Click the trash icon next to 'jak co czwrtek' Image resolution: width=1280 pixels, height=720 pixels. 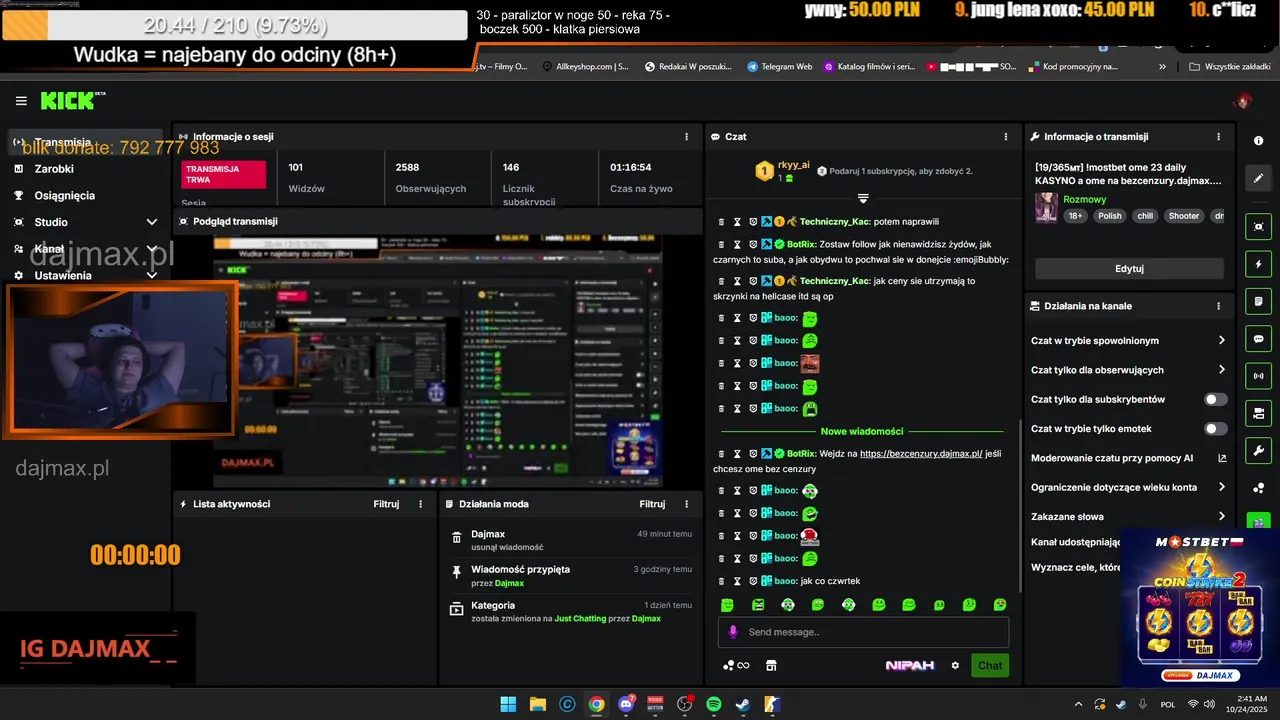722,581
